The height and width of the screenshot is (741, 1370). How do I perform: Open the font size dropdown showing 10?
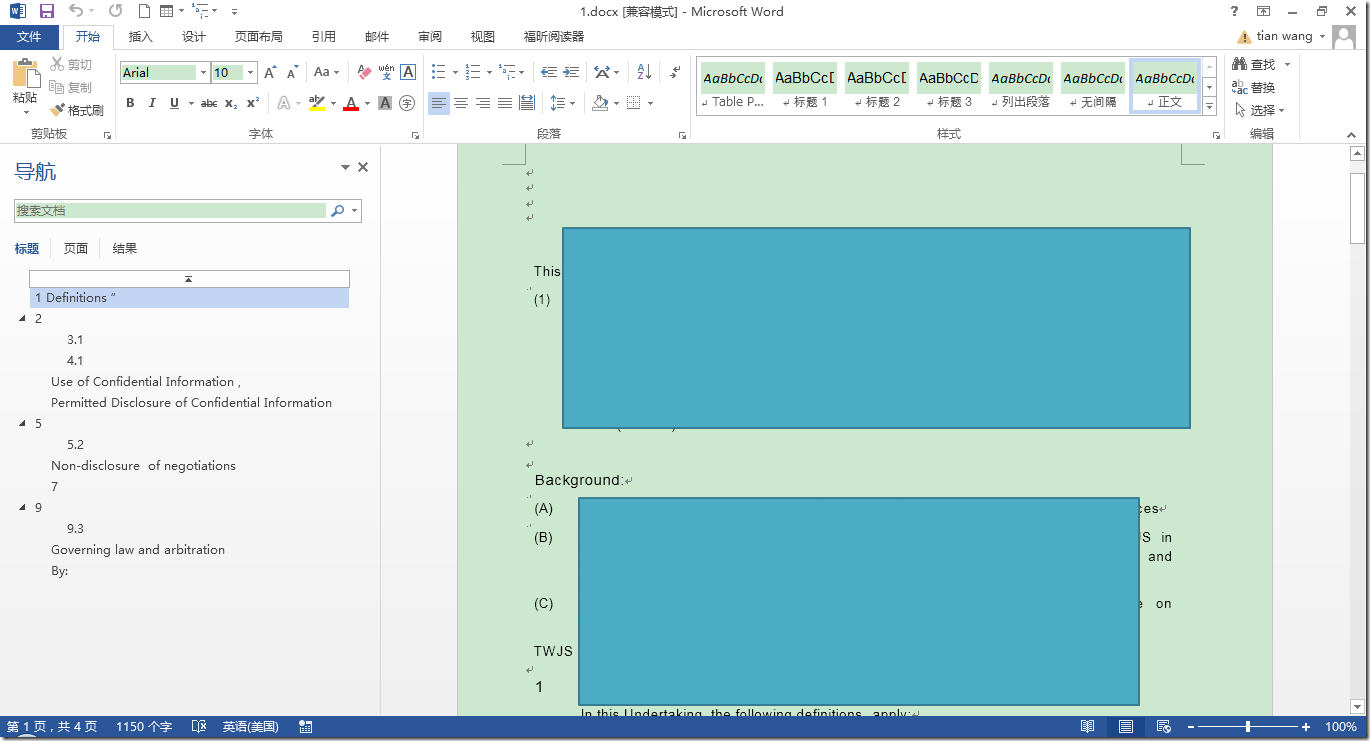coord(250,72)
